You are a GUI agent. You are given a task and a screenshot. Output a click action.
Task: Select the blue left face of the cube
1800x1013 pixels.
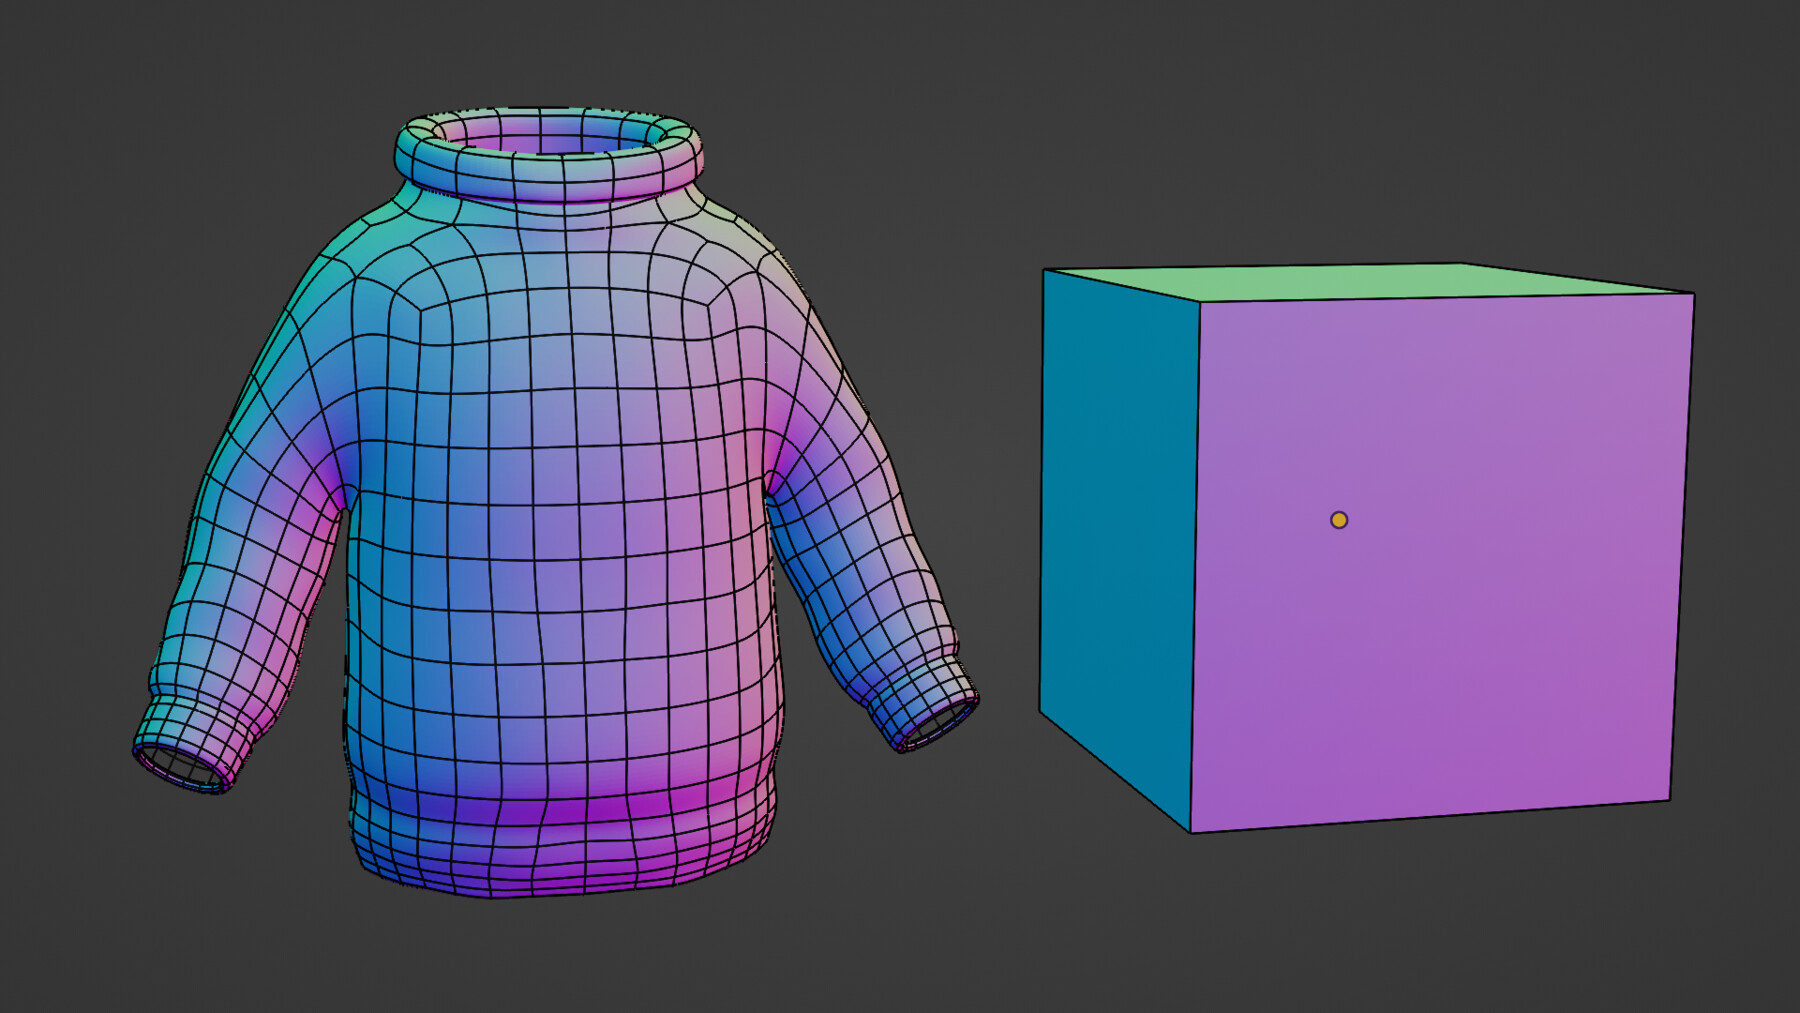coord(1110,550)
